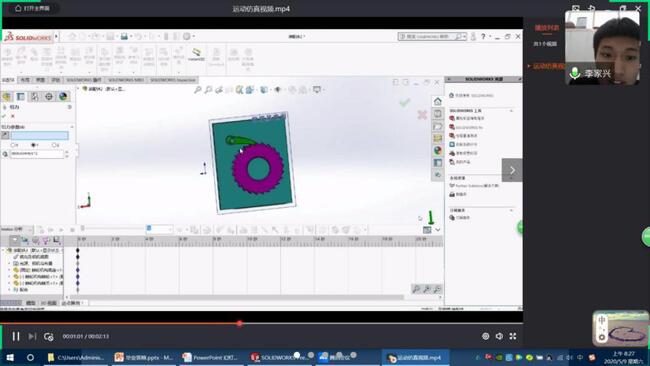650x366 pixels.
Task: Switch to the SOLIDWORKS MBD tab
Action: [x=126, y=80]
